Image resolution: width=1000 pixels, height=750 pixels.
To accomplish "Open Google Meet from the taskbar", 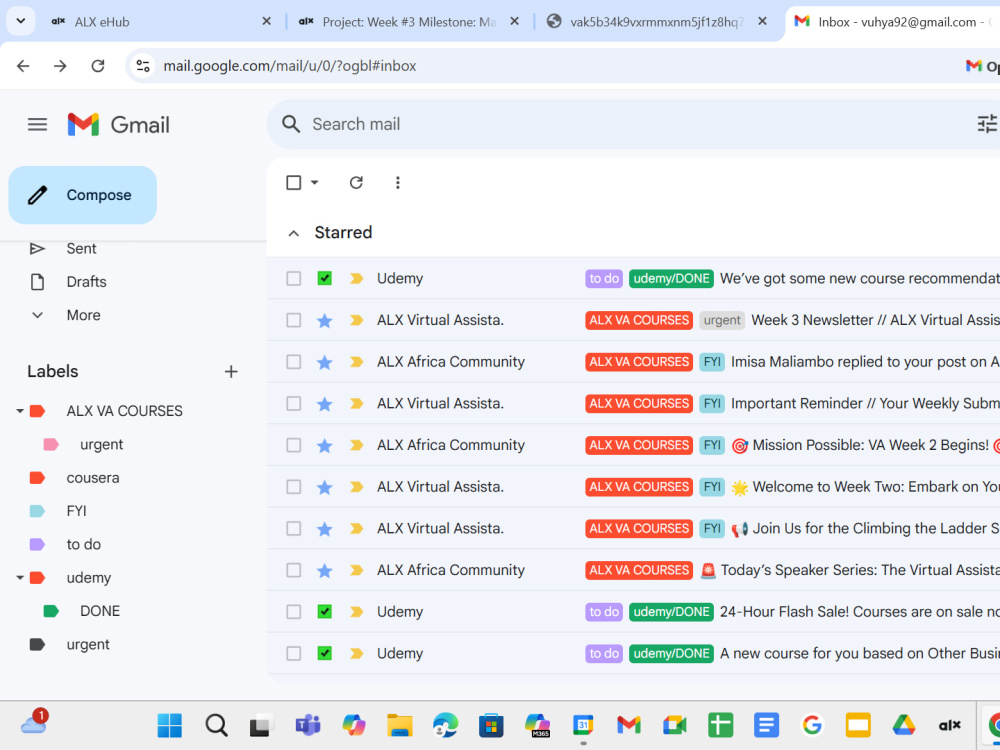I will [675, 725].
